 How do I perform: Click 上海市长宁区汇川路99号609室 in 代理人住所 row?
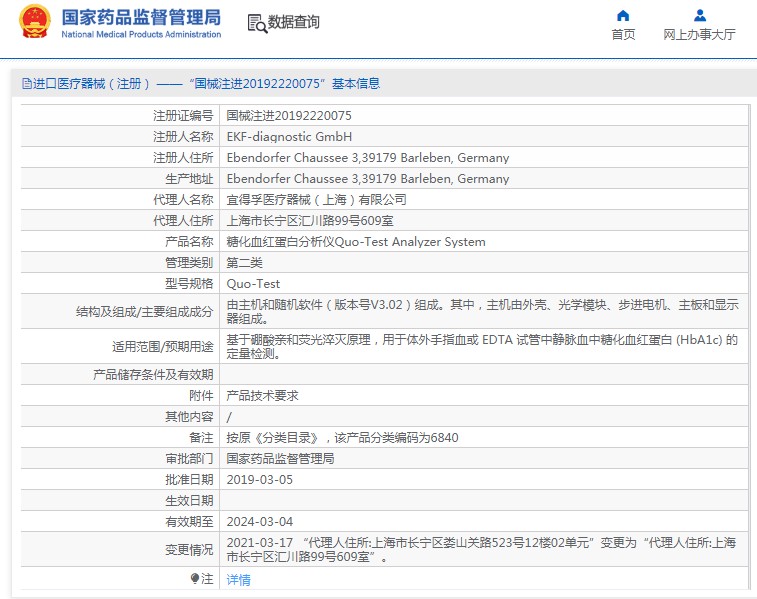click(310, 221)
